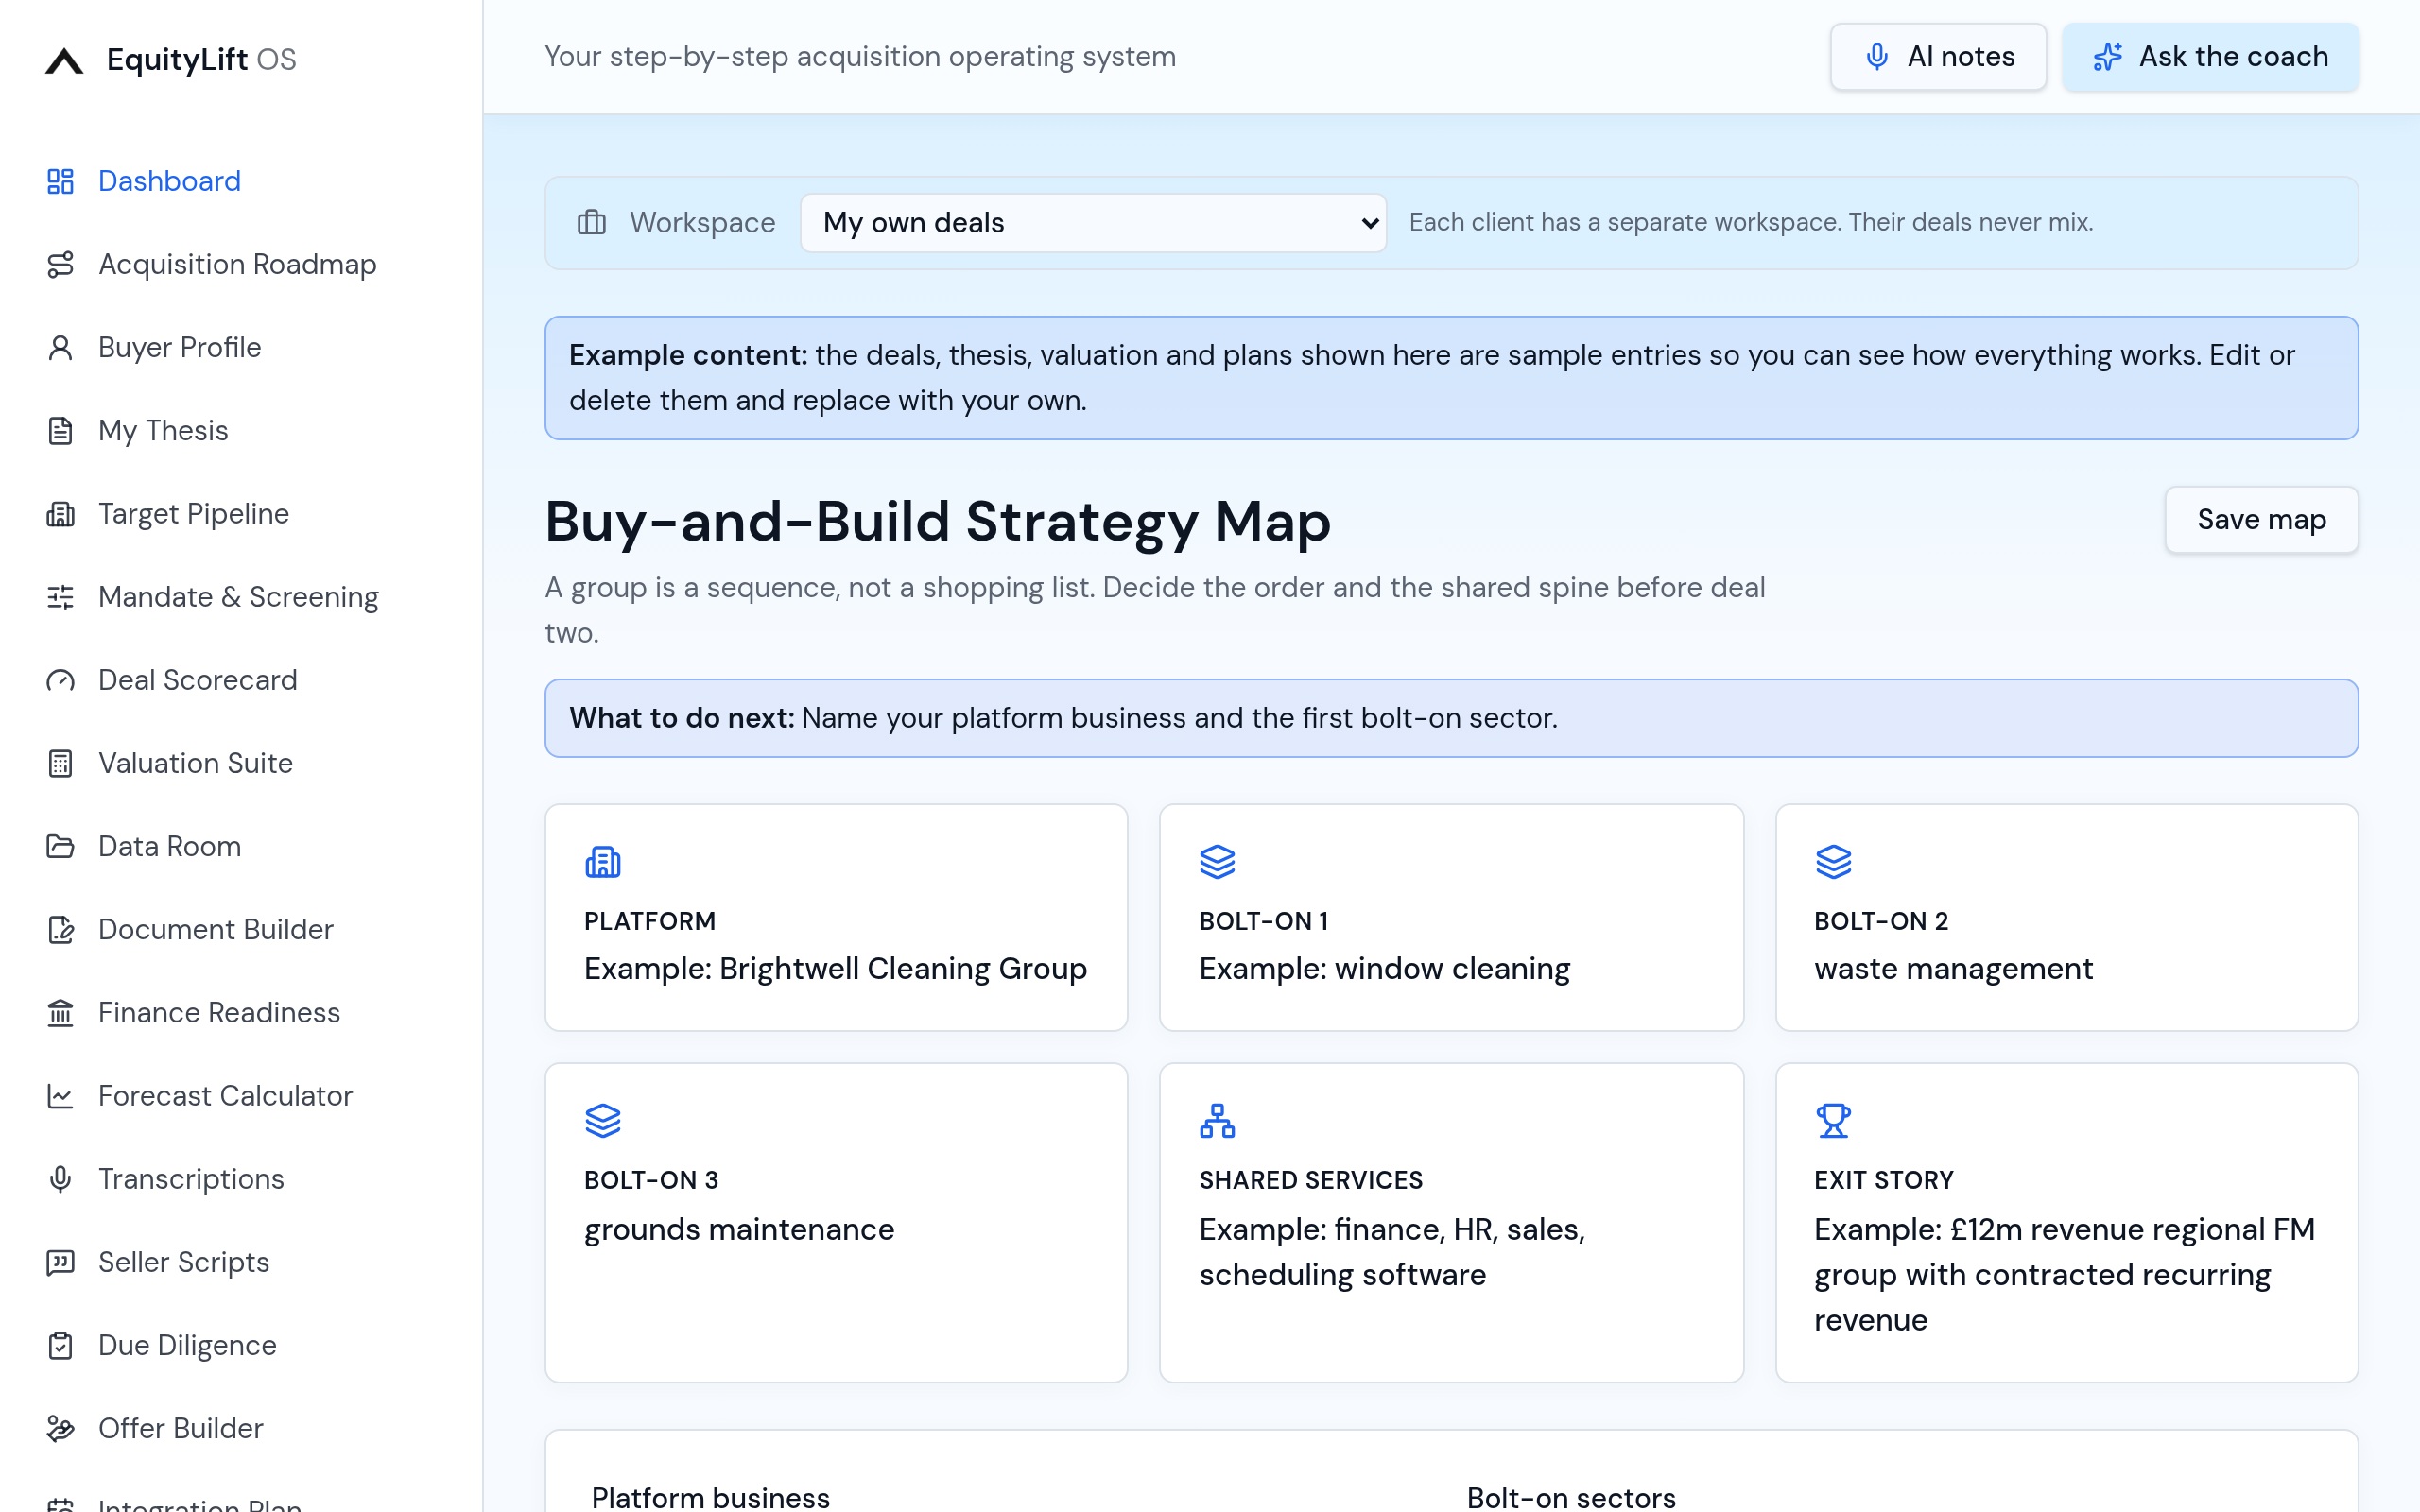This screenshot has width=2420, height=1512.
Task: Open the Workspace 'My own deals' dropdown
Action: (x=1093, y=222)
